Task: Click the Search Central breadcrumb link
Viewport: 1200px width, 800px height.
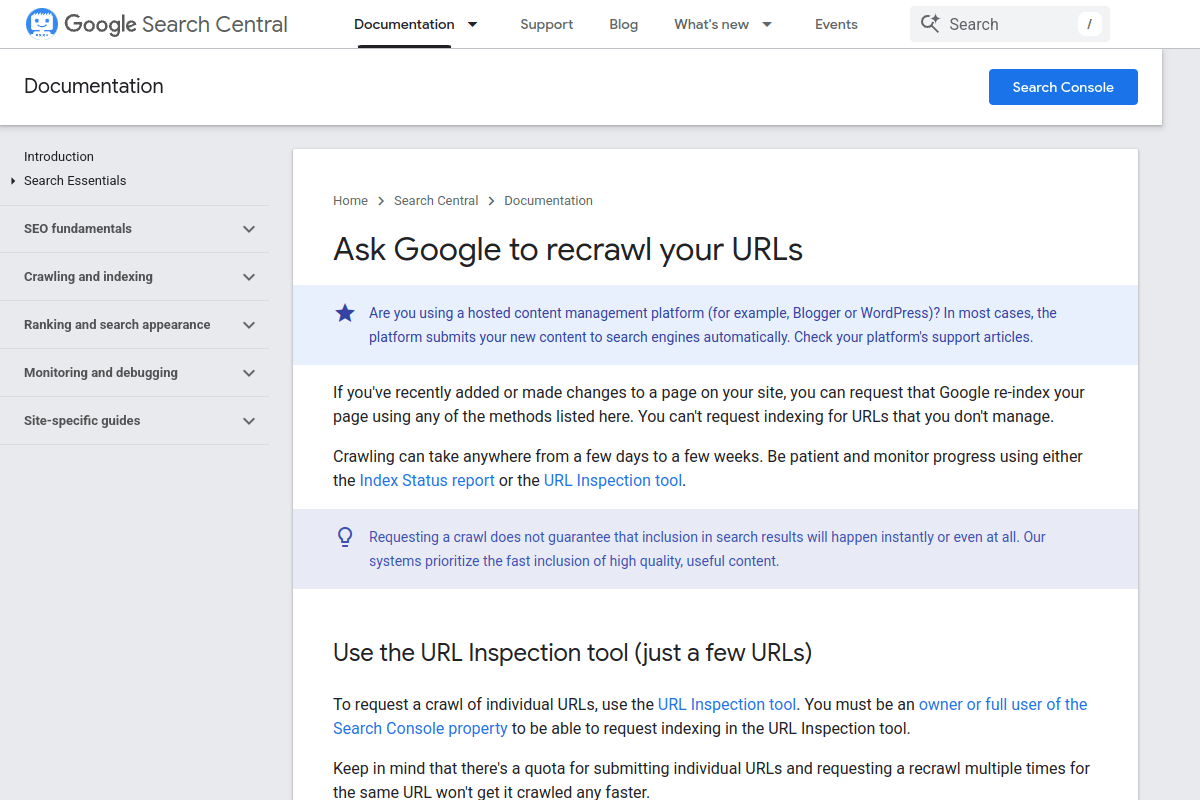Action: 436,201
